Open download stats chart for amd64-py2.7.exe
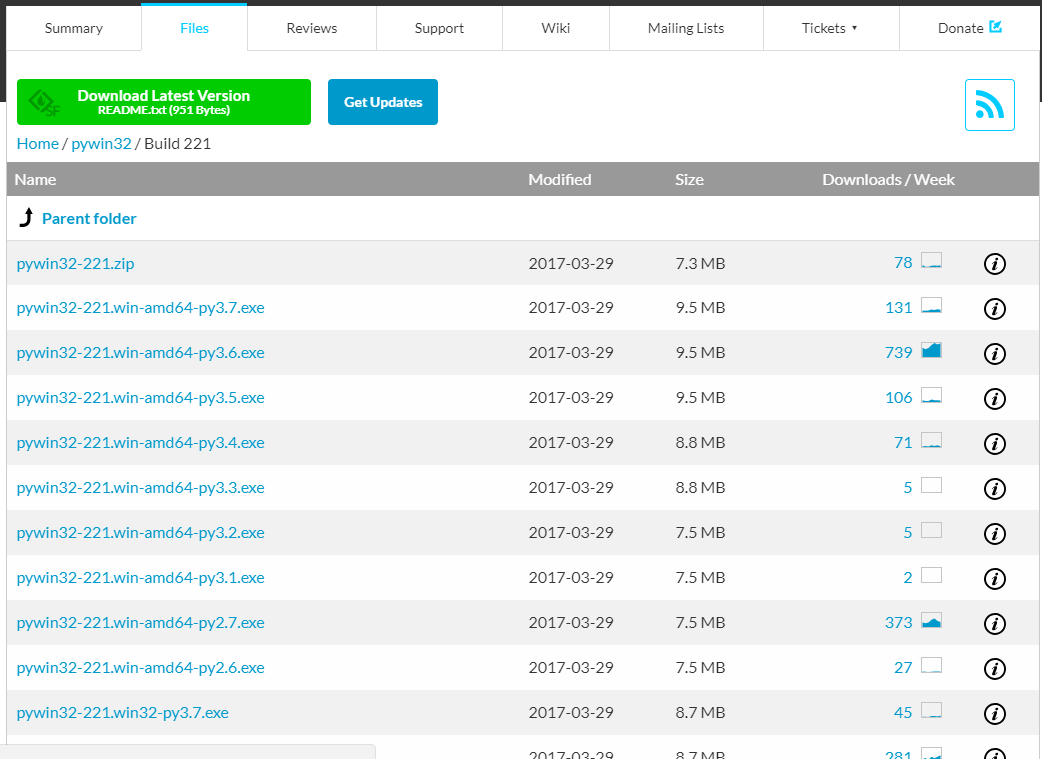Screen dimensions: 1042x759 [x=931, y=621]
